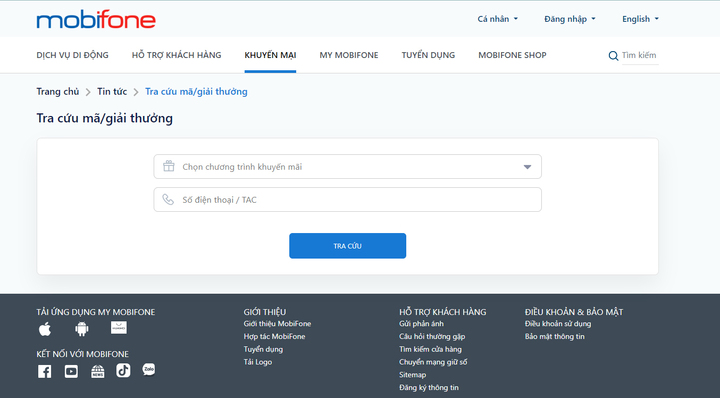Open MobiFone's Zalo chat icon
The width and height of the screenshot is (720, 398).
tap(149, 370)
